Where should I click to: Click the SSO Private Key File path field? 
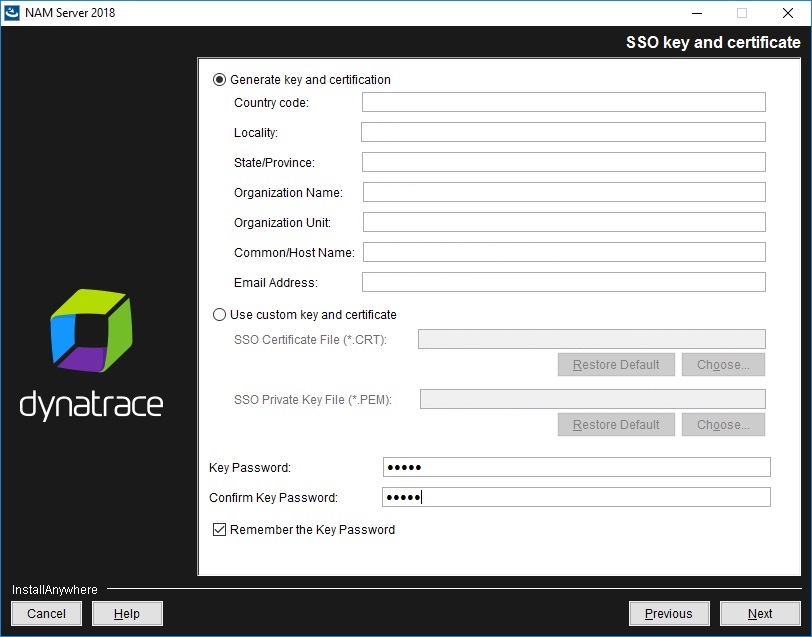click(592, 399)
